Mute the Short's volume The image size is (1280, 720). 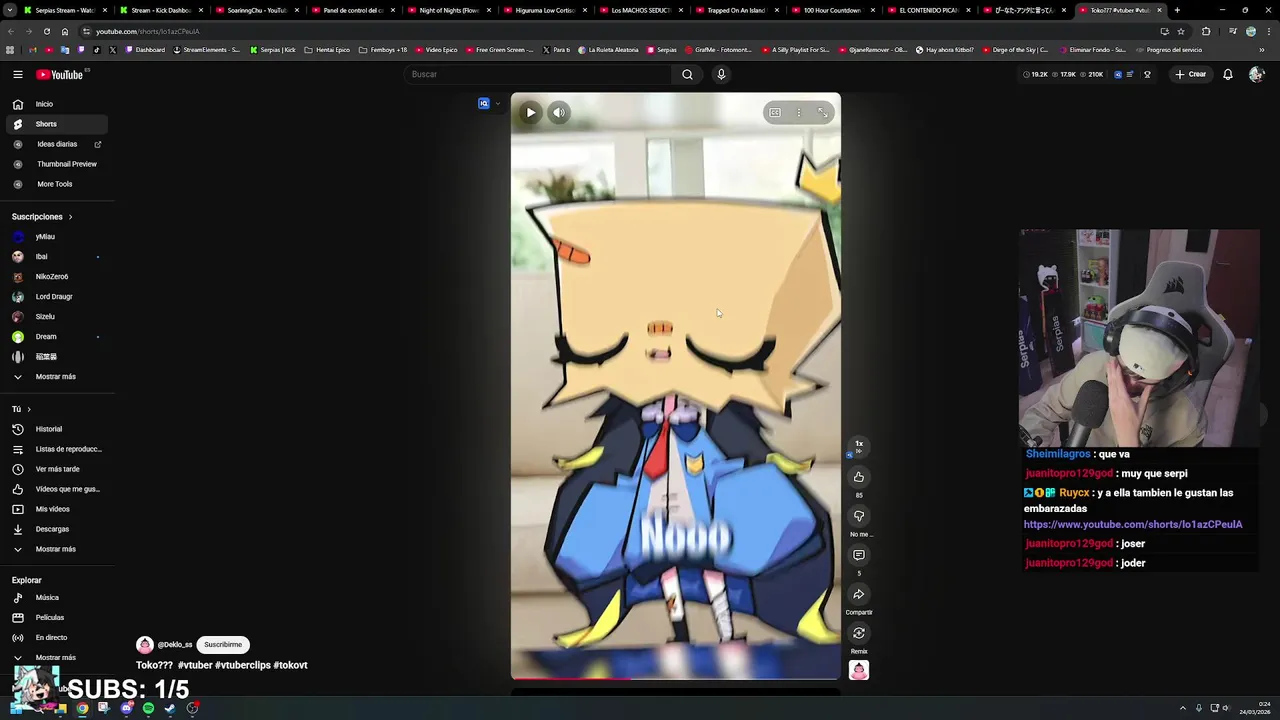point(559,113)
